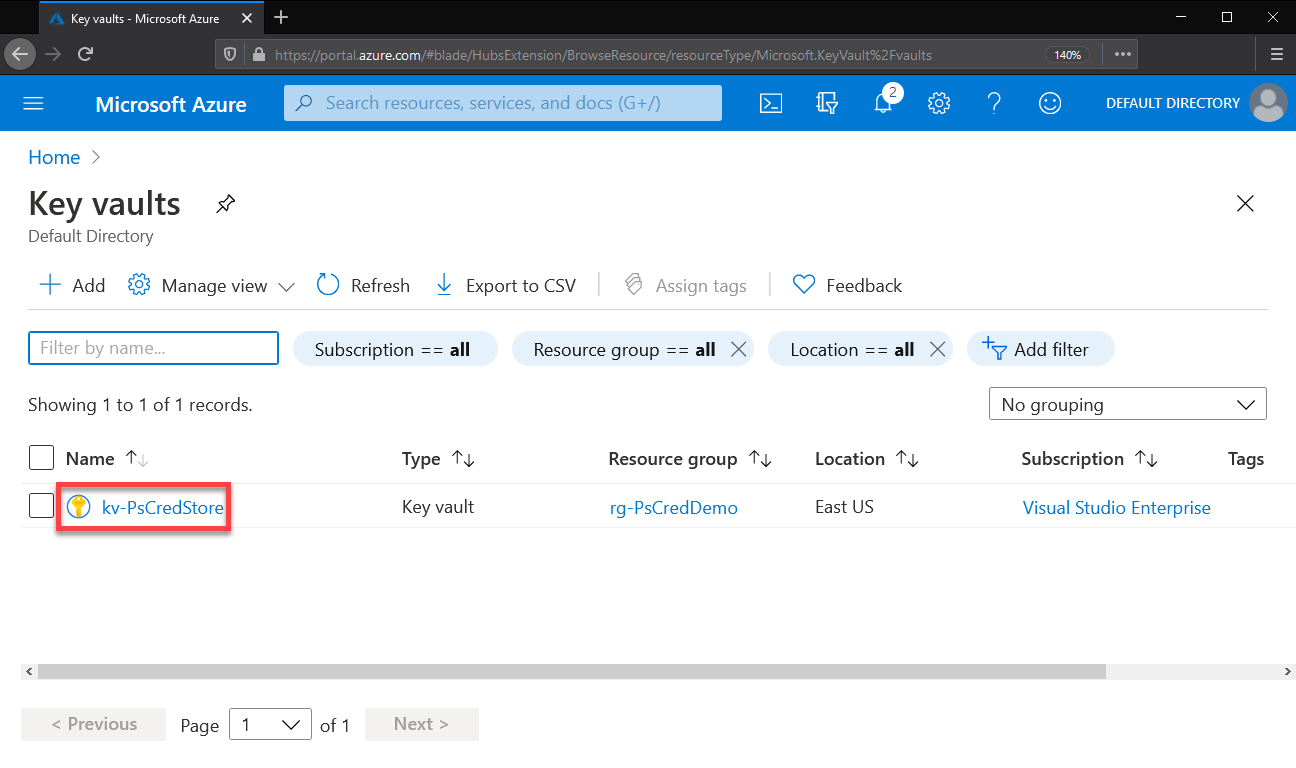Open Cloud Shell from the top bar
The width and height of the screenshot is (1296, 768).
(771, 103)
